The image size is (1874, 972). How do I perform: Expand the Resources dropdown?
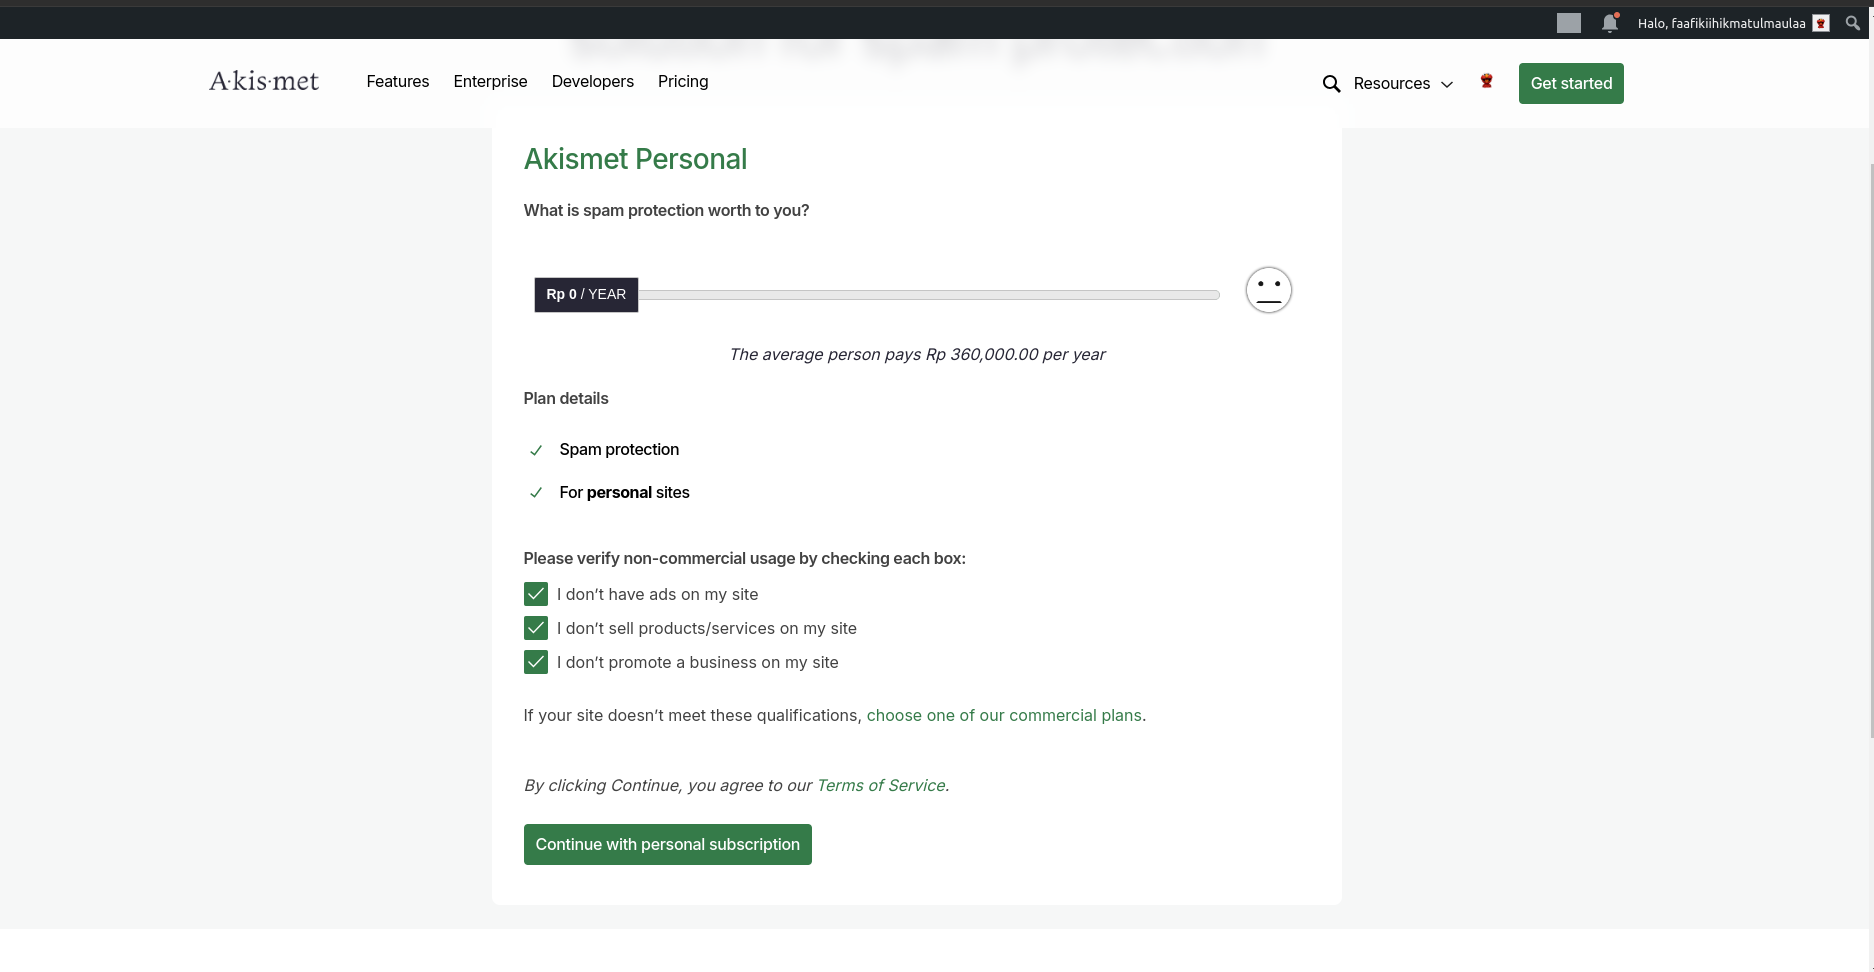[1403, 84]
